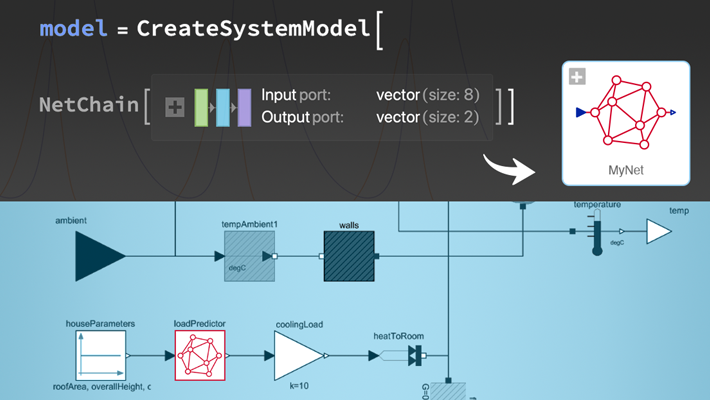710x400 pixels.
Task: Click the 'Output port:' label
Action: [302, 117]
